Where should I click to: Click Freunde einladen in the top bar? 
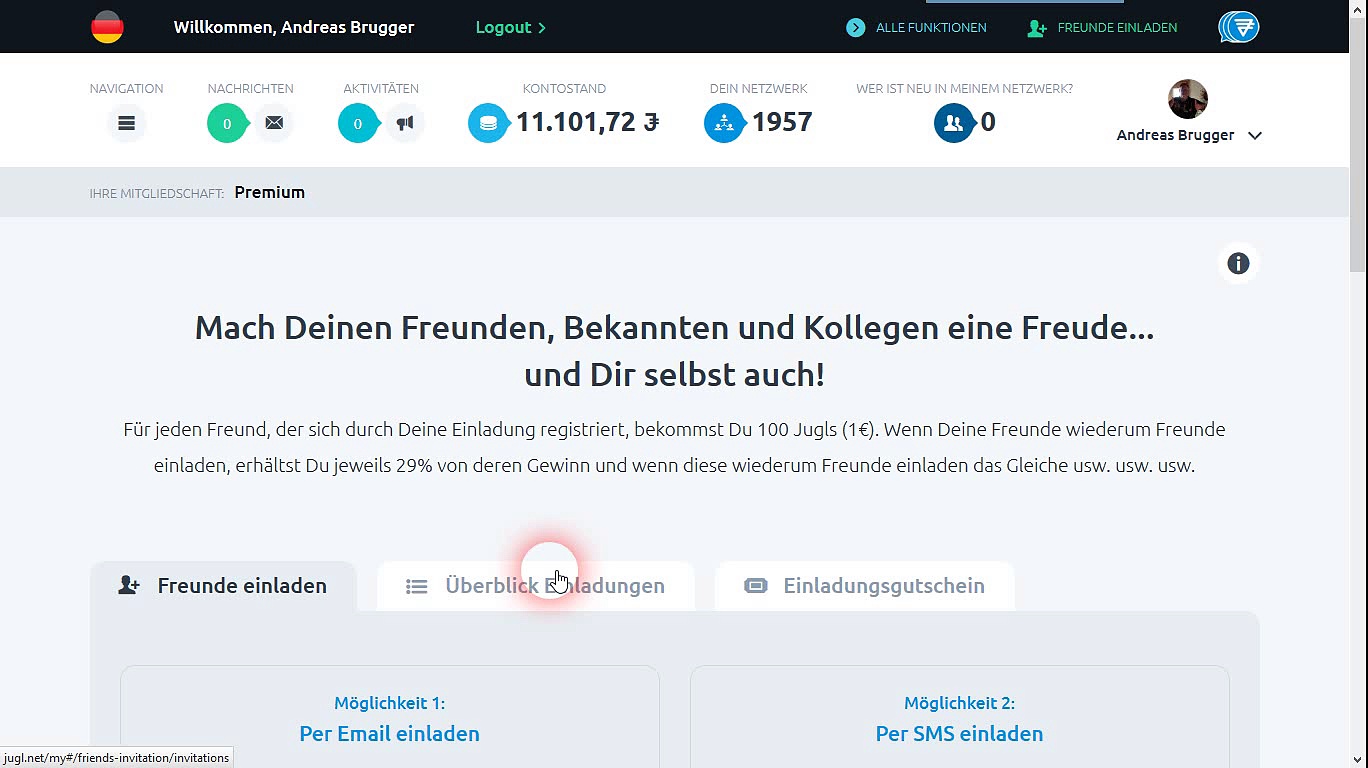1103,27
